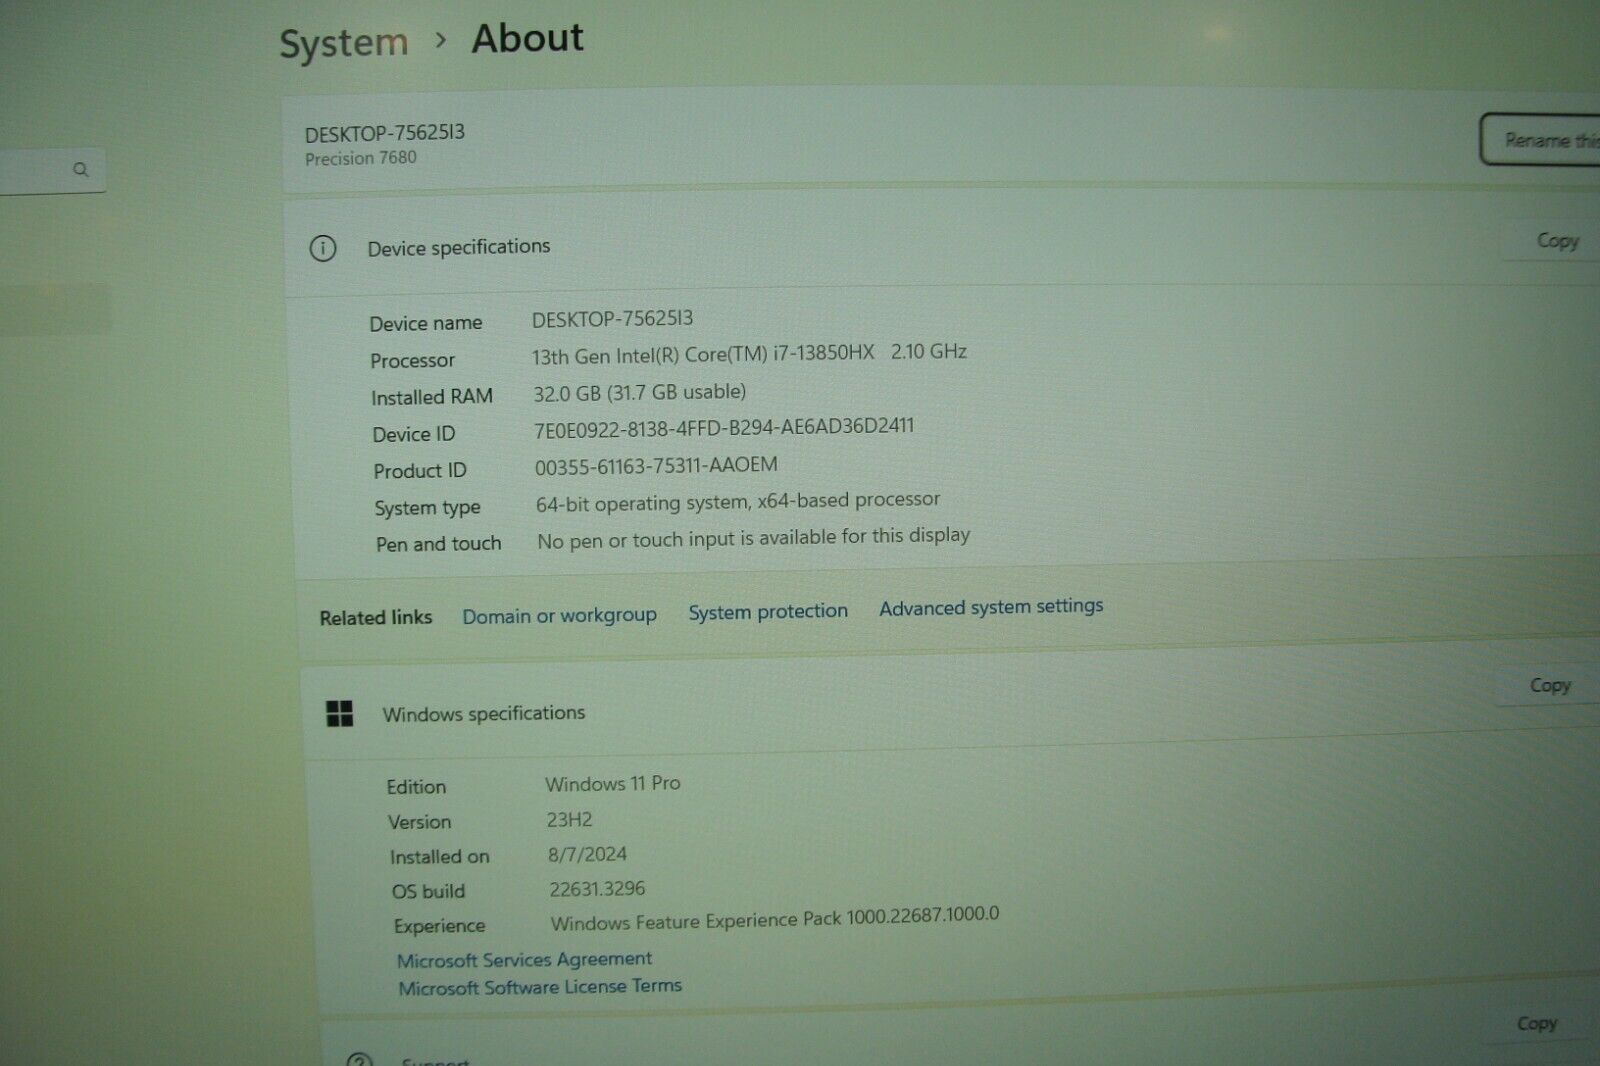Click the Installed RAM label

tap(432, 397)
